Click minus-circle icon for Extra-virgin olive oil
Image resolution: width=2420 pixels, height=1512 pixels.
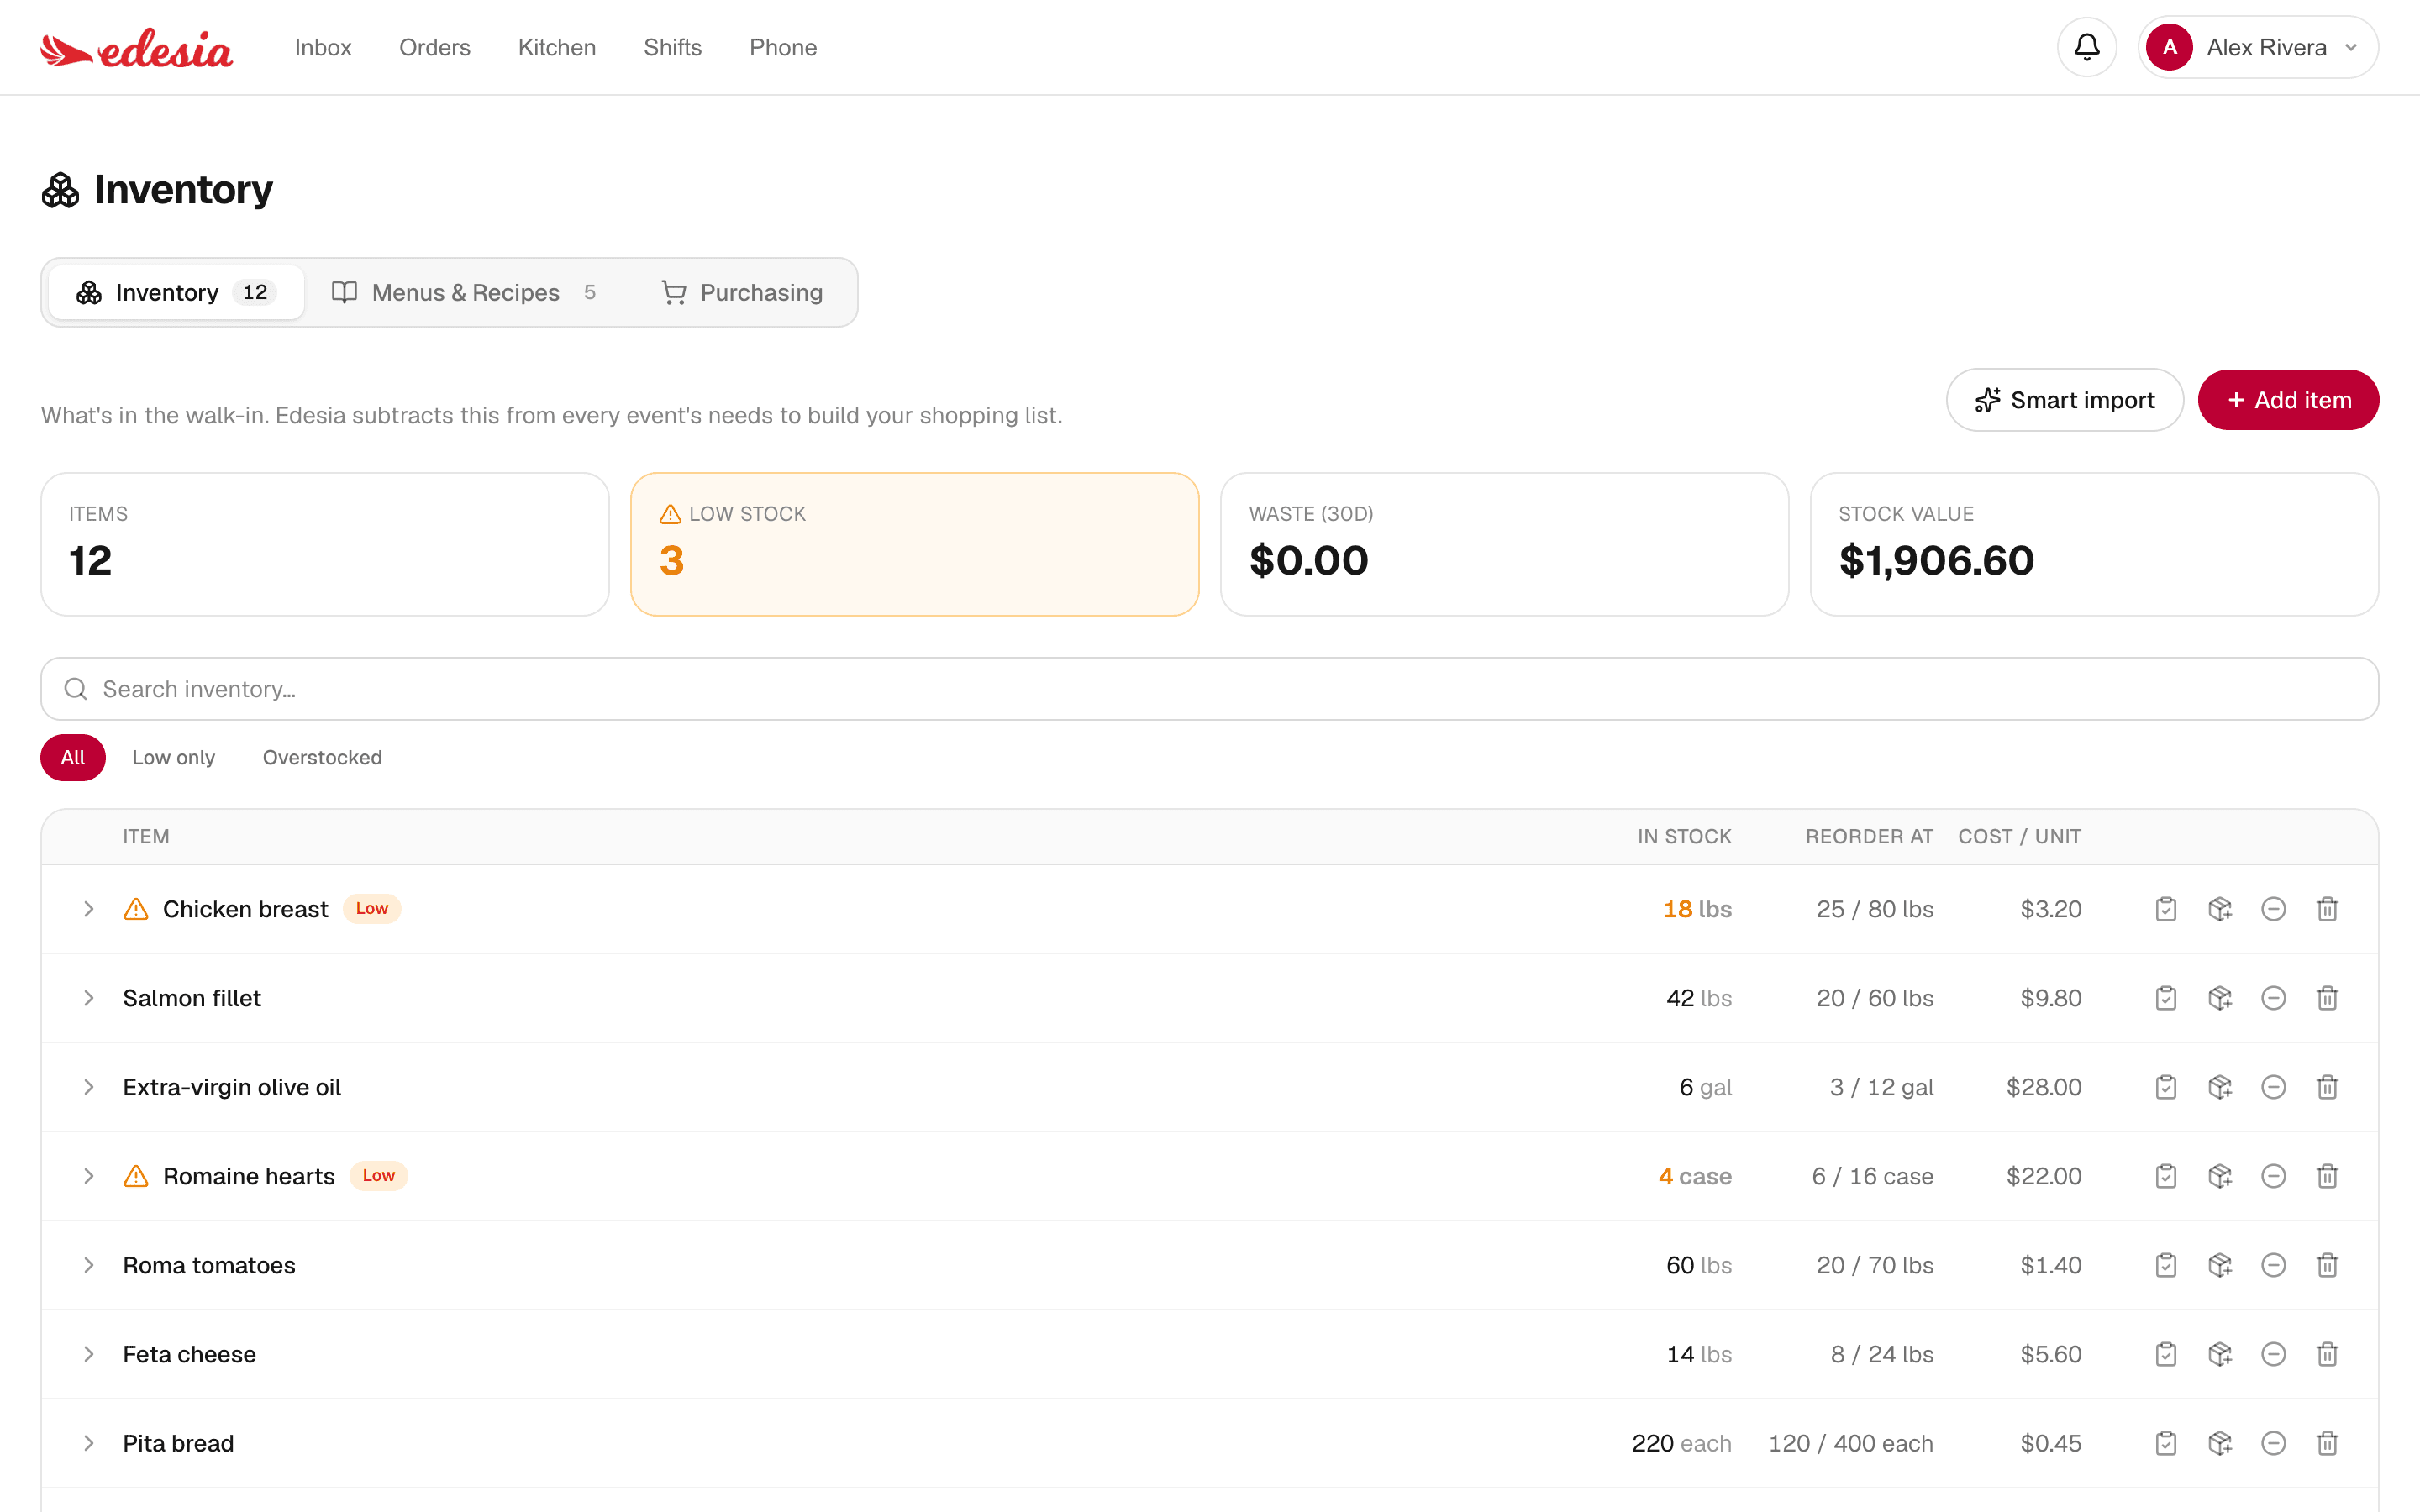[2273, 1087]
